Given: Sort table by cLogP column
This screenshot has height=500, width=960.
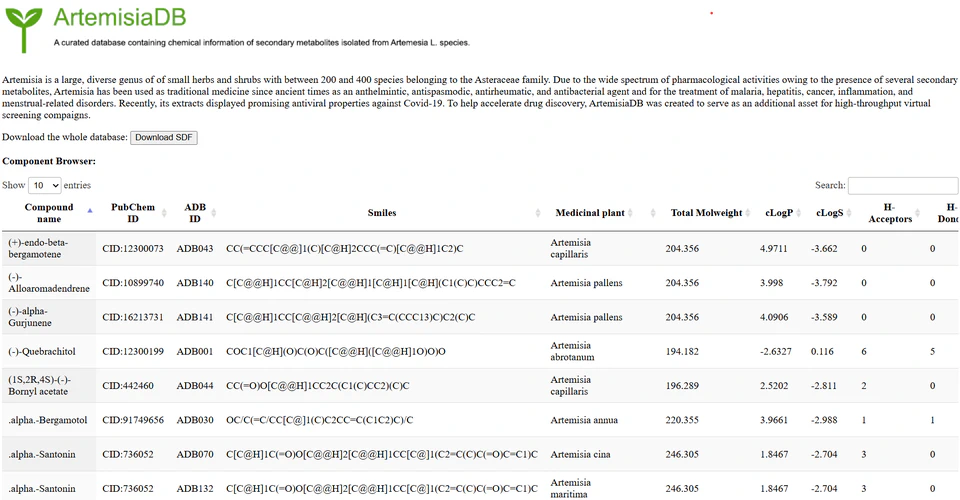Looking at the screenshot, I should (779, 213).
